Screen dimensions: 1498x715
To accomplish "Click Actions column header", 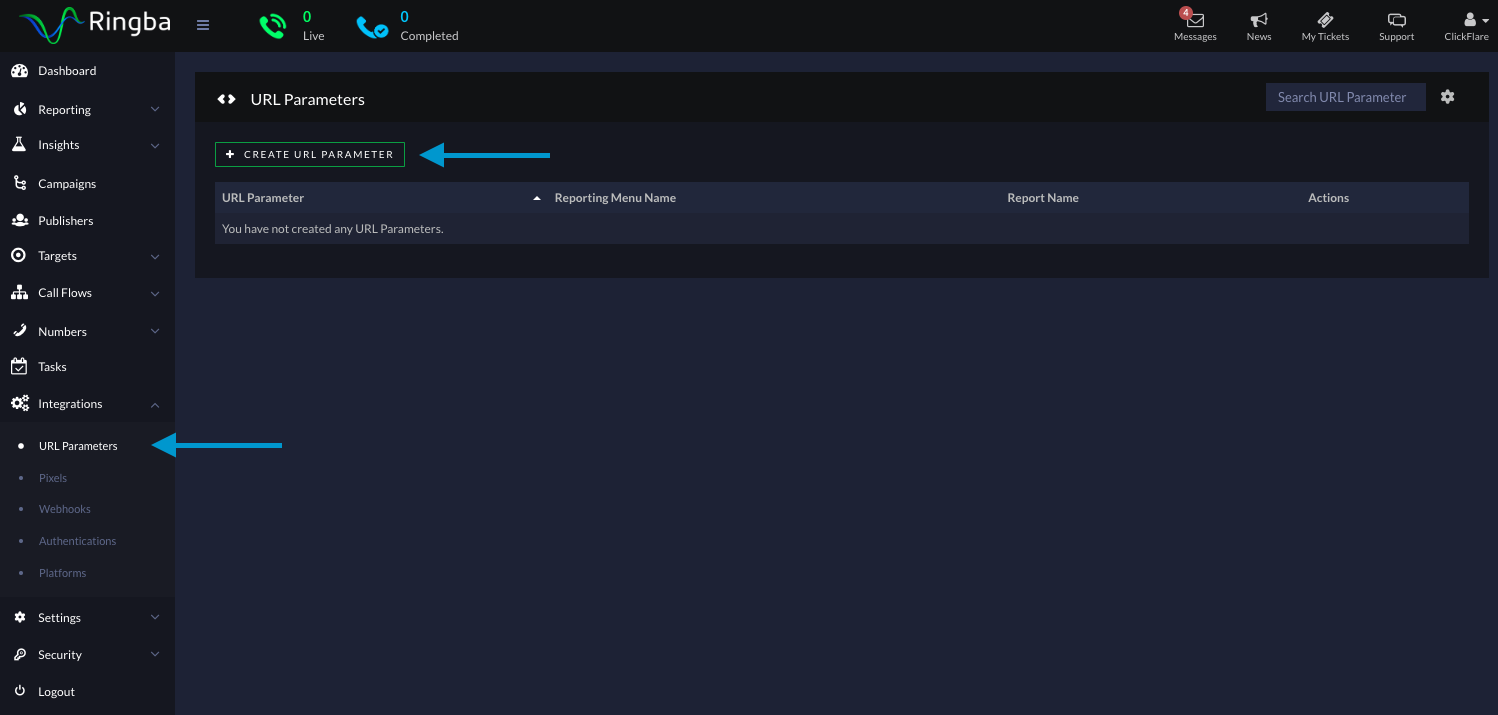I will (x=1329, y=198).
